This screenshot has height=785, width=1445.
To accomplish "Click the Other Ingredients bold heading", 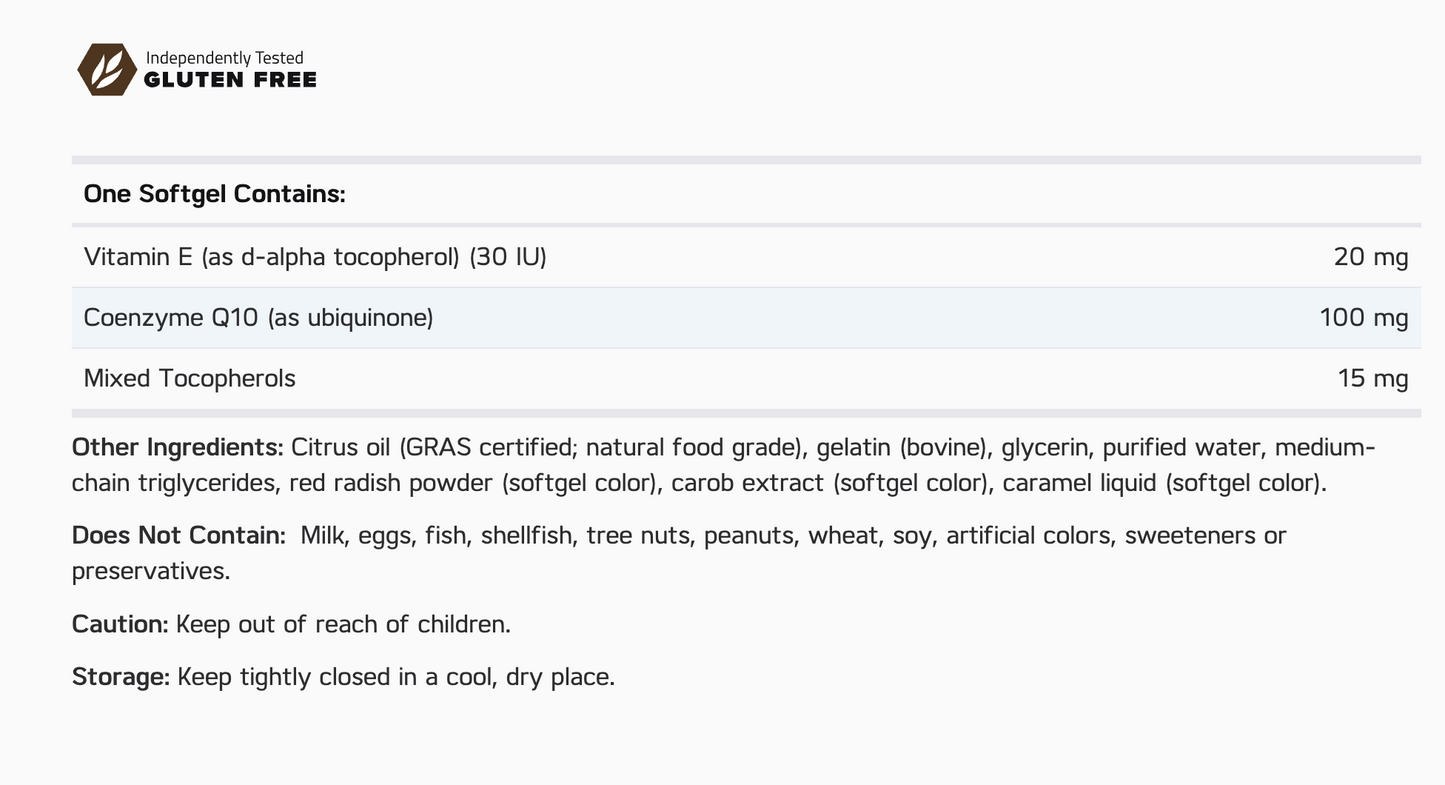I will click(x=177, y=447).
